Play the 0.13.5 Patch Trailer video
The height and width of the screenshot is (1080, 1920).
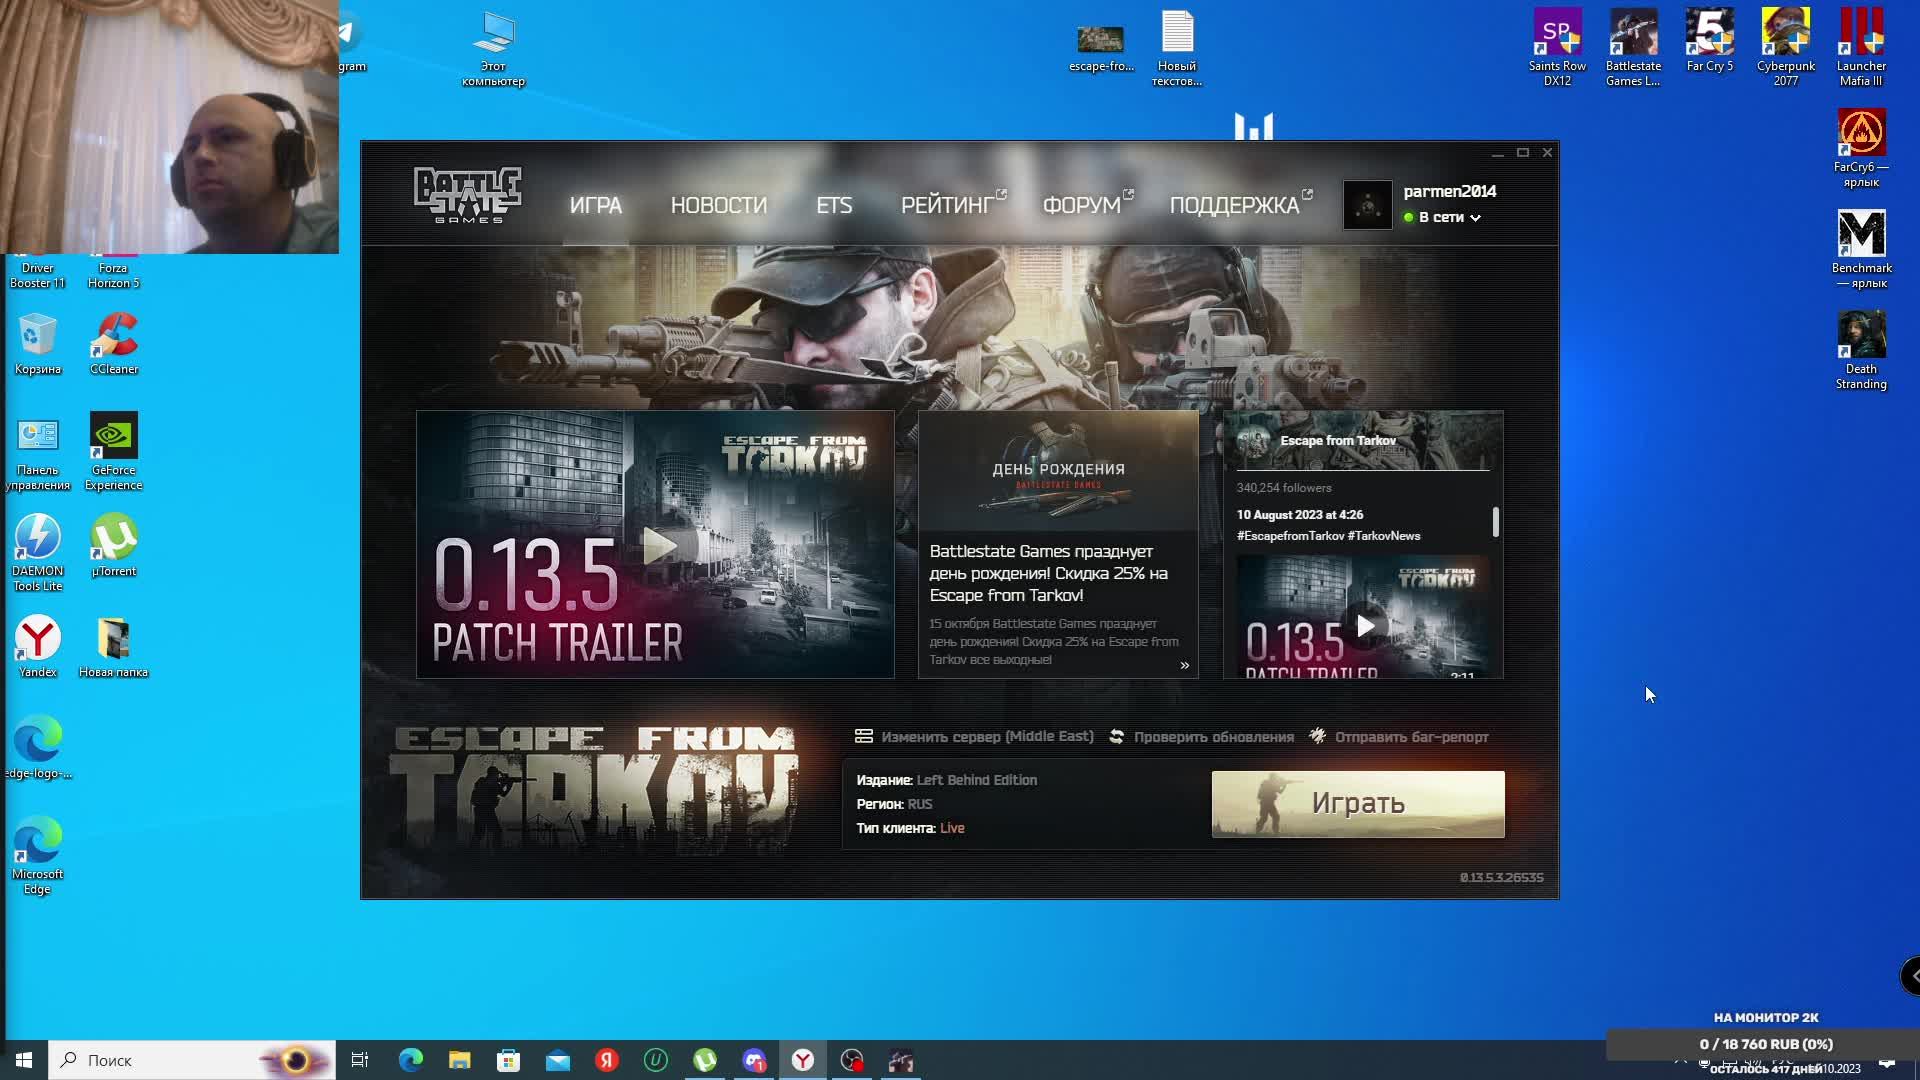pyautogui.click(x=658, y=546)
